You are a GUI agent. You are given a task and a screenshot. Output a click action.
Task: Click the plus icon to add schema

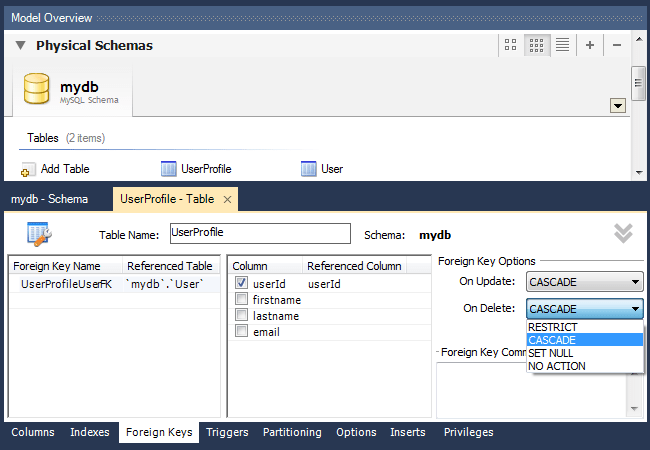point(589,45)
